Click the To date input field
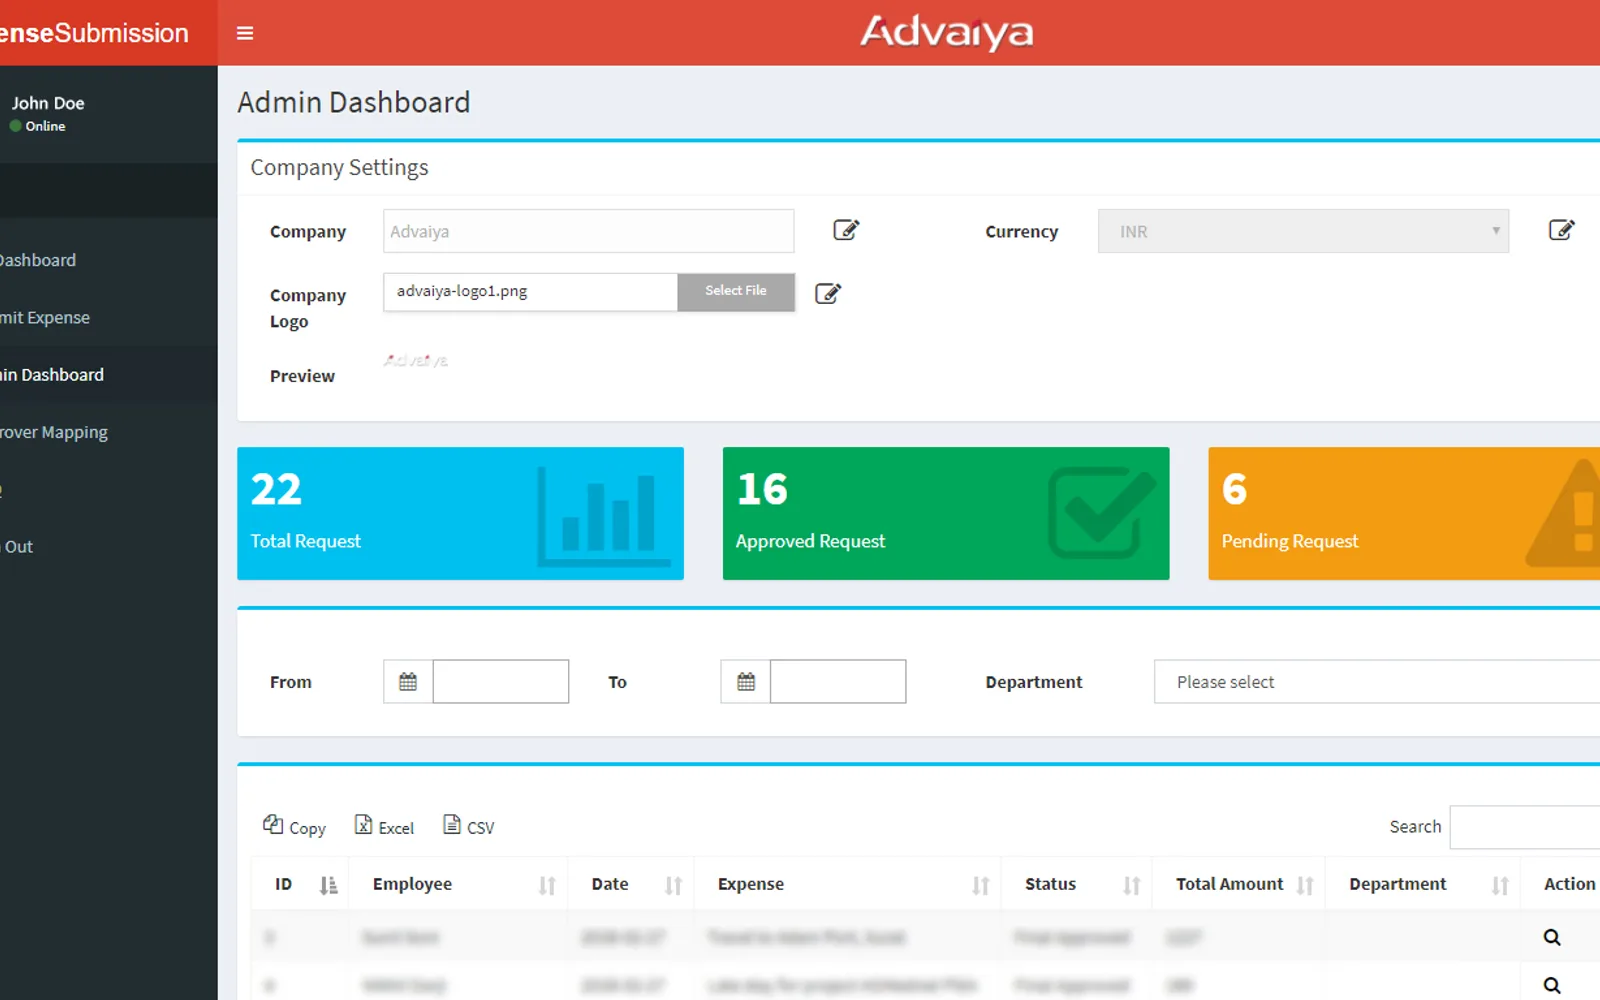Viewport: 1600px width, 1000px height. click(x=838, y=681)
